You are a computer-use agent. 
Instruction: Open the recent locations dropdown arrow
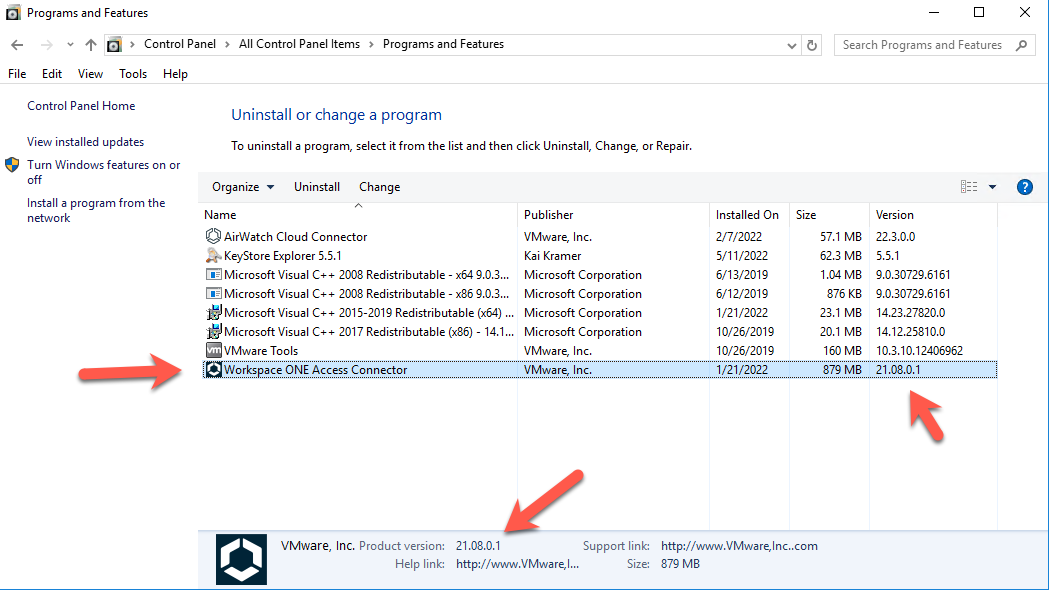click(70, 45)
